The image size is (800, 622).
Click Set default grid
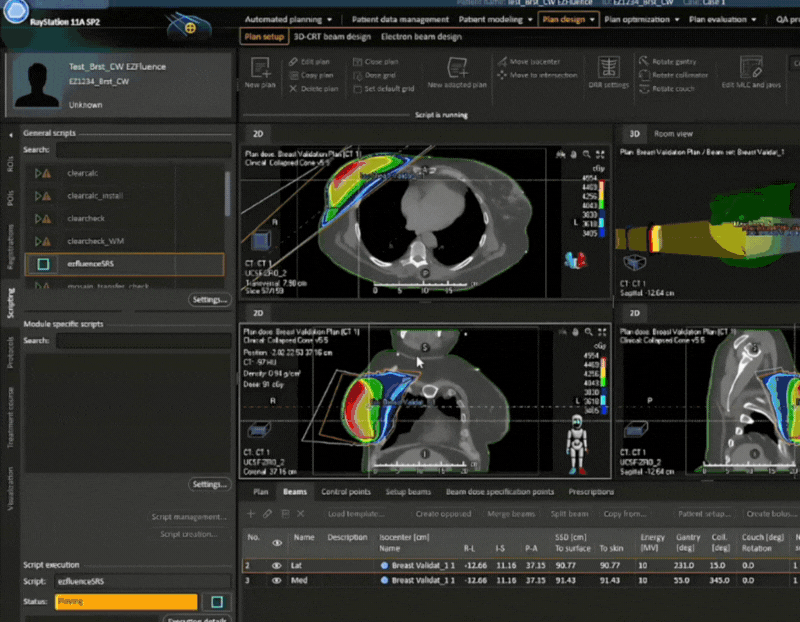coord(384,89)
